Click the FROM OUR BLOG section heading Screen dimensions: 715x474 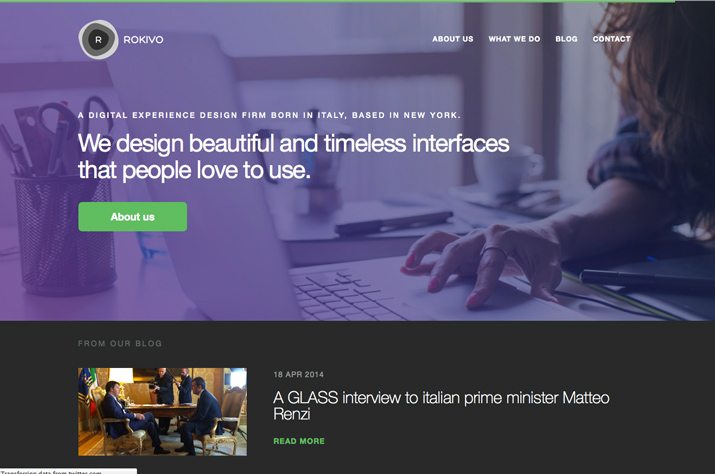click(120, 344)
